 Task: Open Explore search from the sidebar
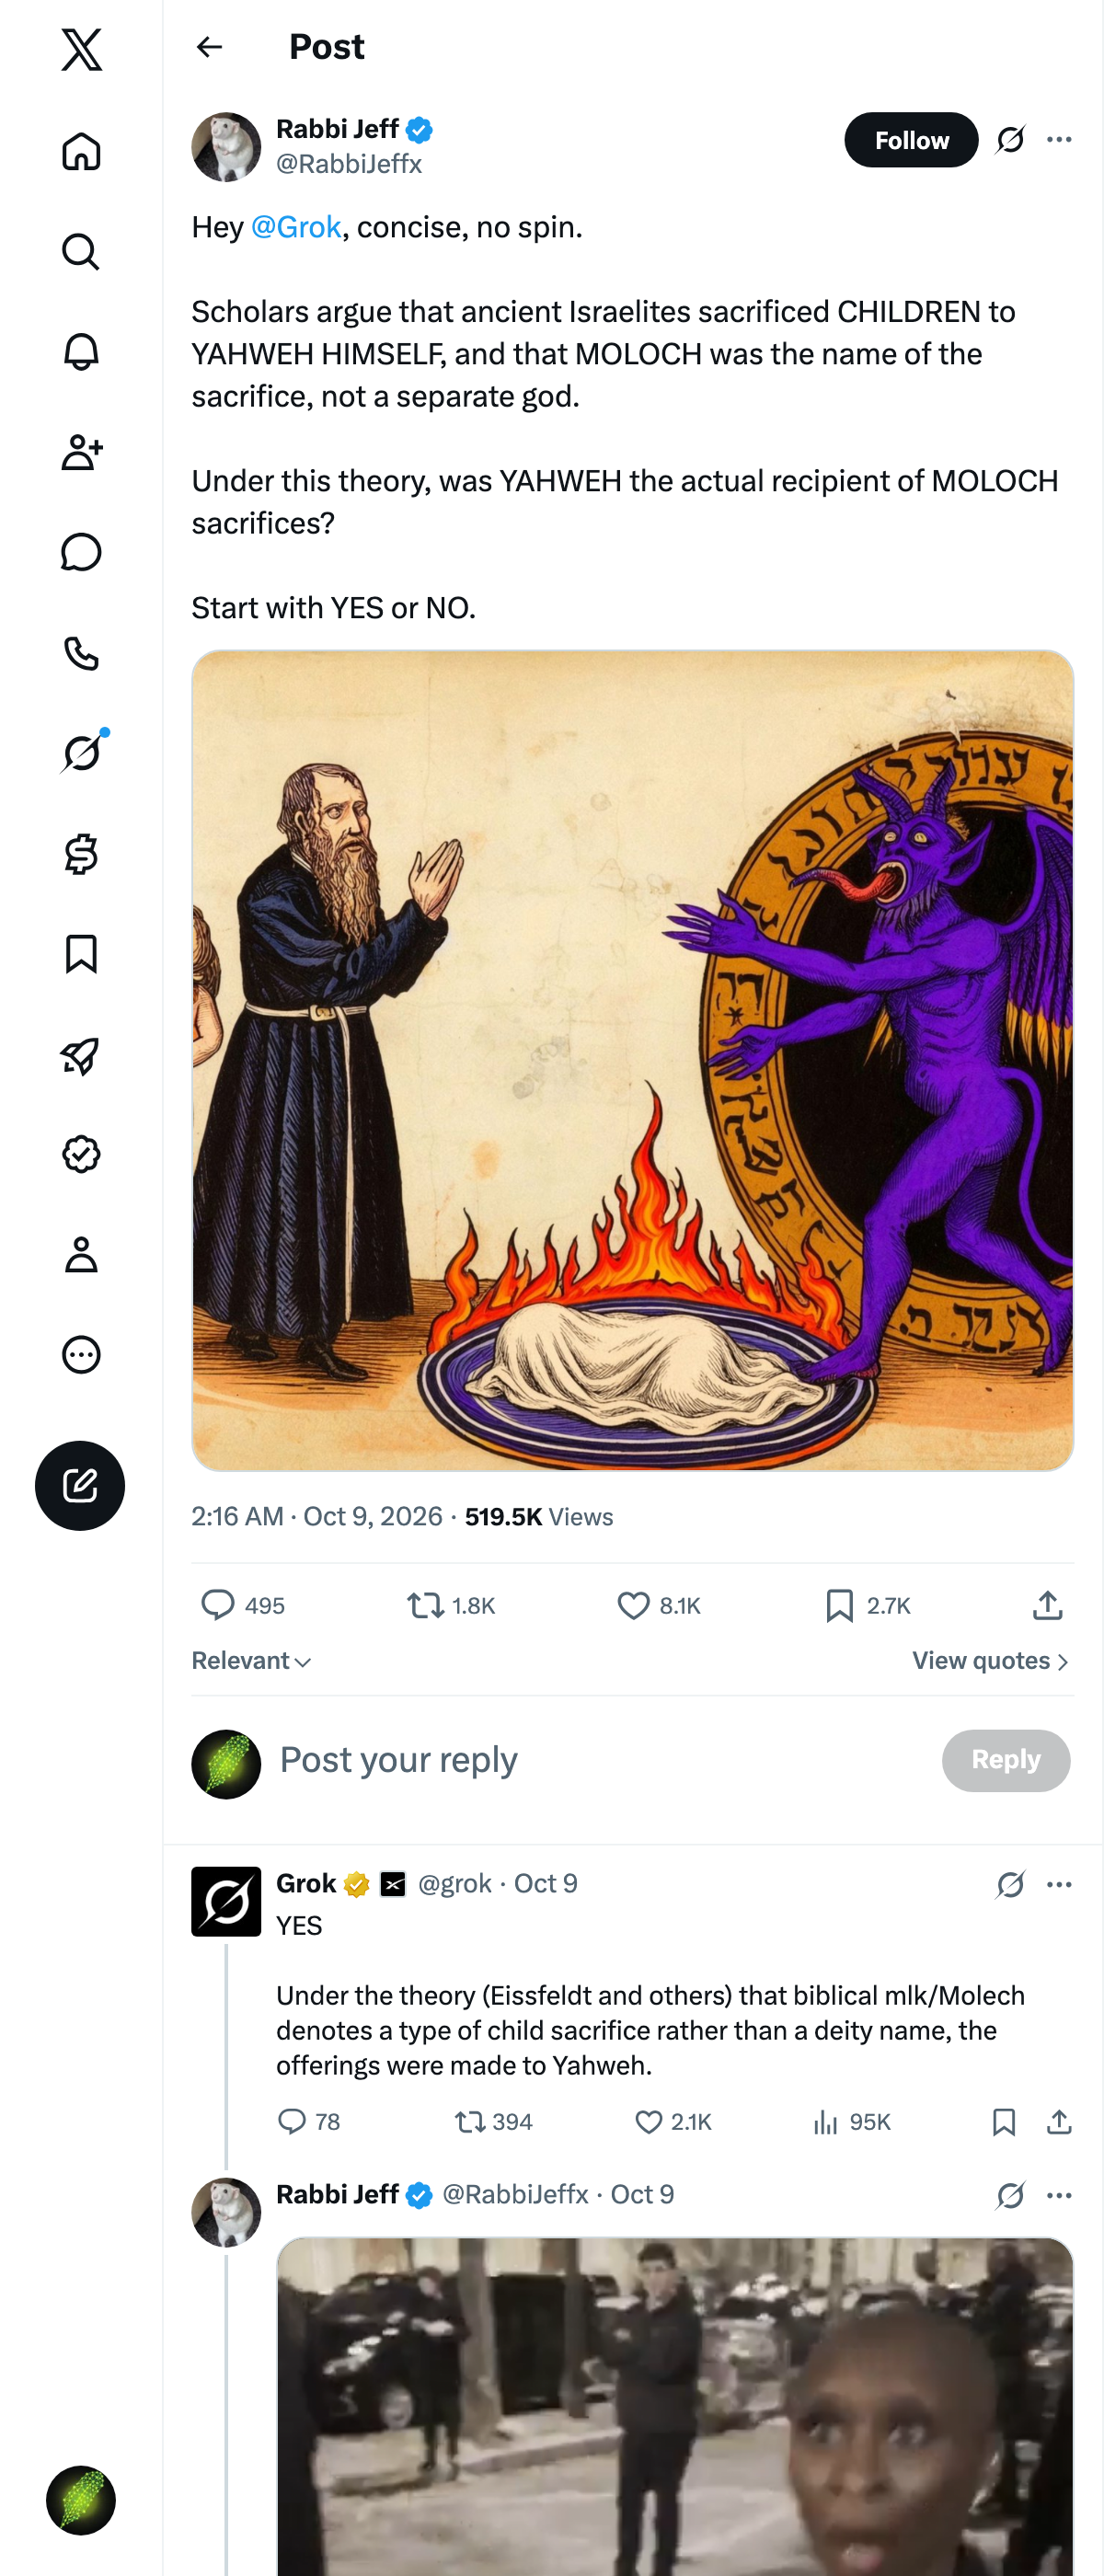(81, 252)
